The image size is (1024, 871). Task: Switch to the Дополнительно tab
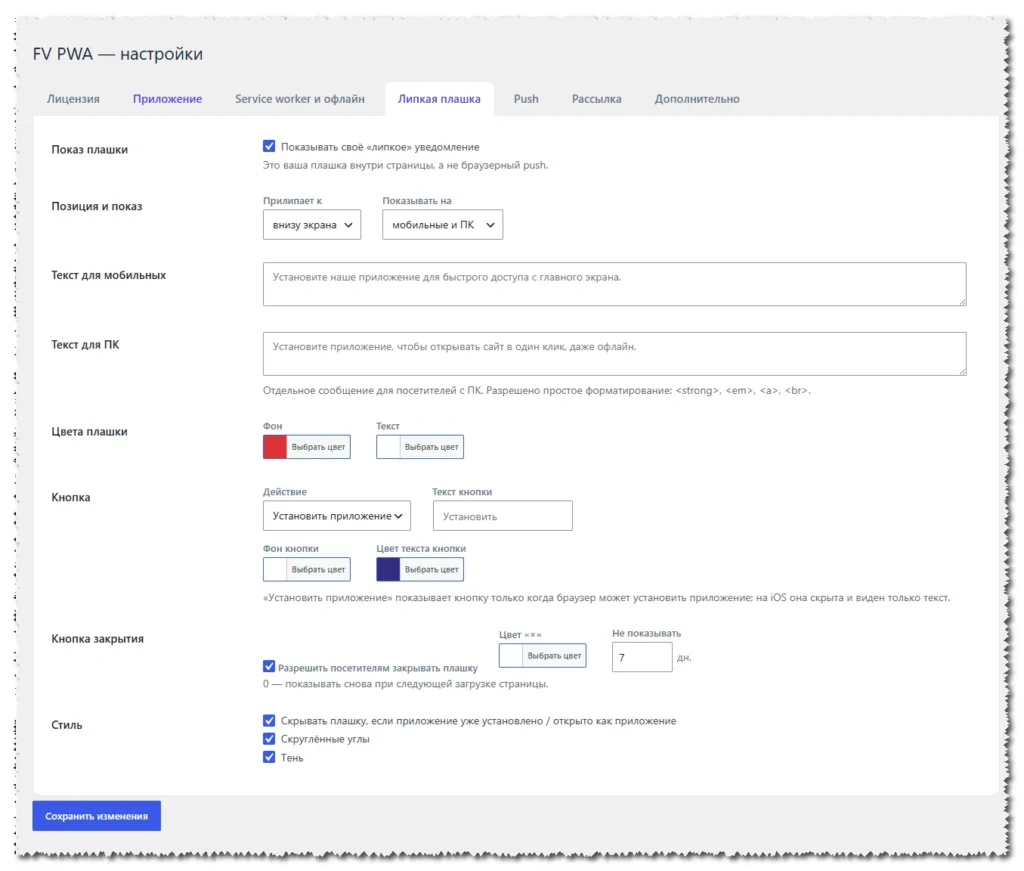697,99
